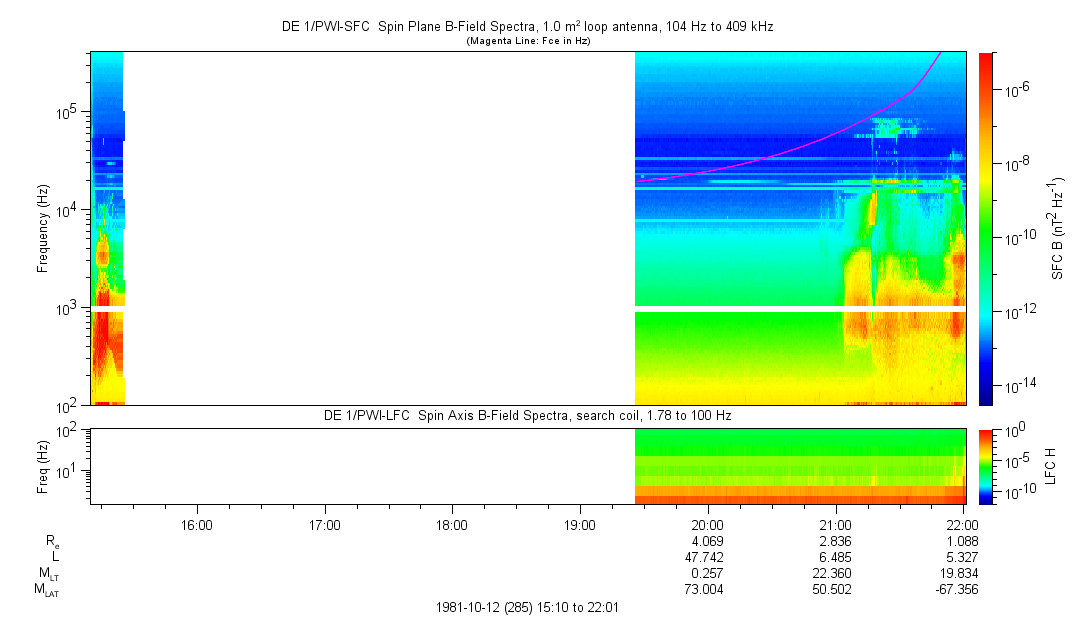Select the 22:00 time axis label
1083x620 pixels.
962,524
